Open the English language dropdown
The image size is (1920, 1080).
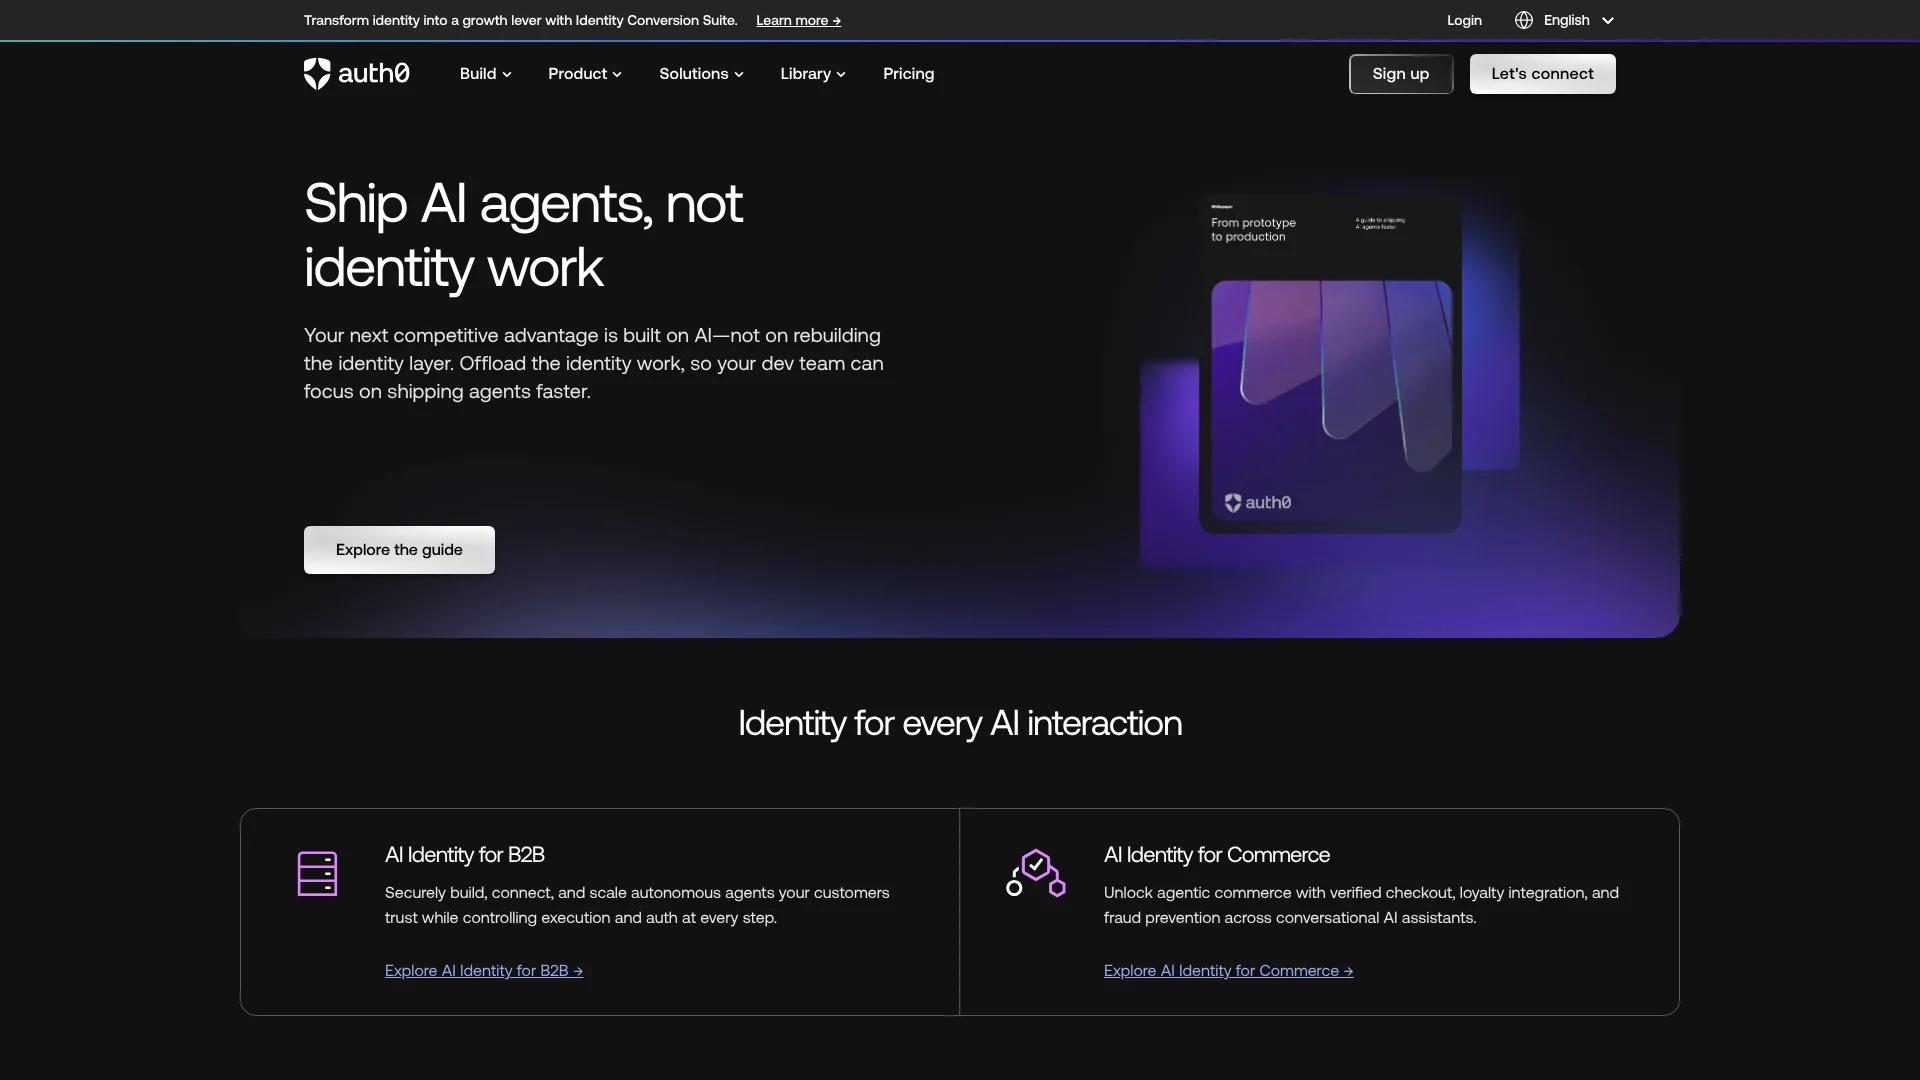(1565, 20)
